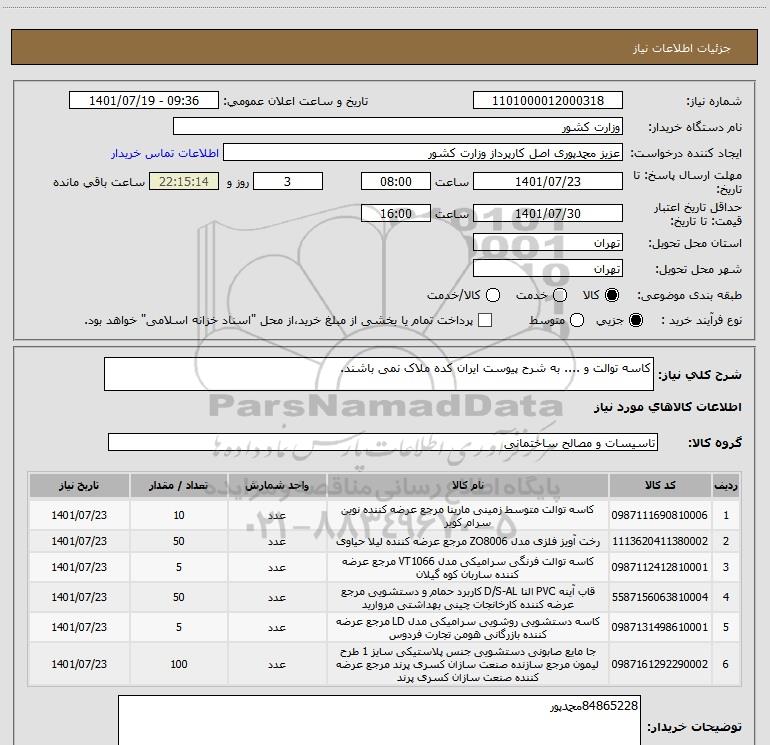The width and height of the screenshot is (770, 745).
Task: Click the remaining days field showing 3
Action: 288,182
